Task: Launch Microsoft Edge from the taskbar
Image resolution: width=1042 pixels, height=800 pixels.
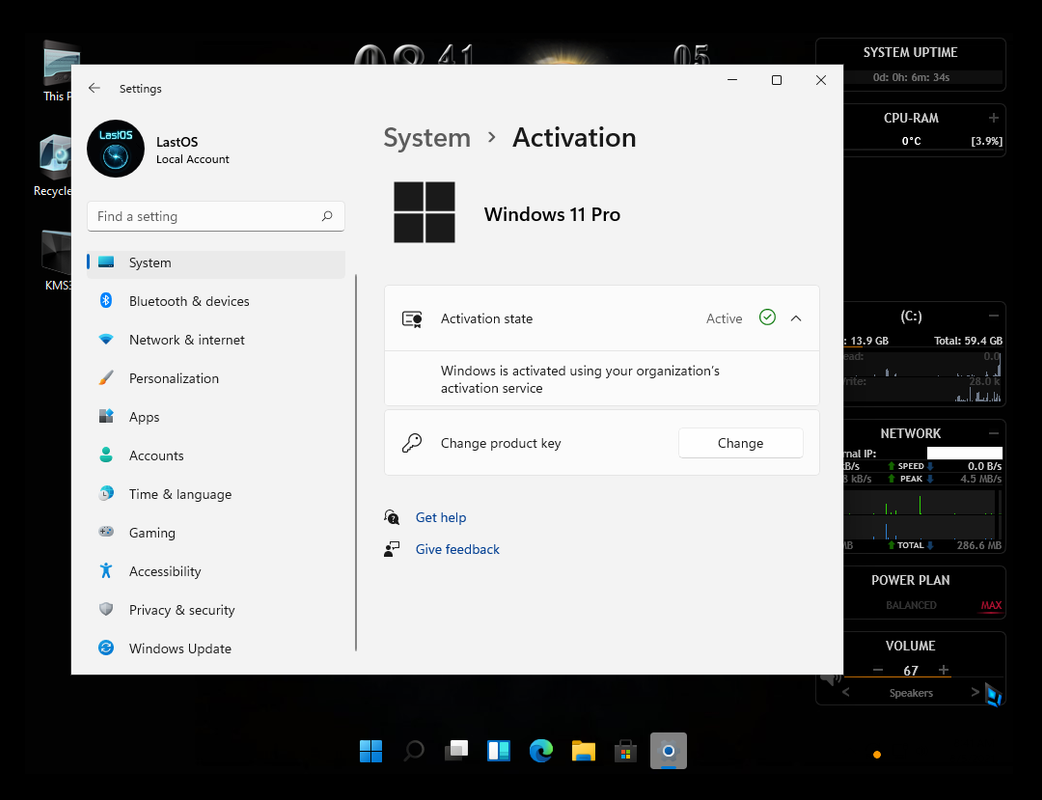Action: pos(541,751)
